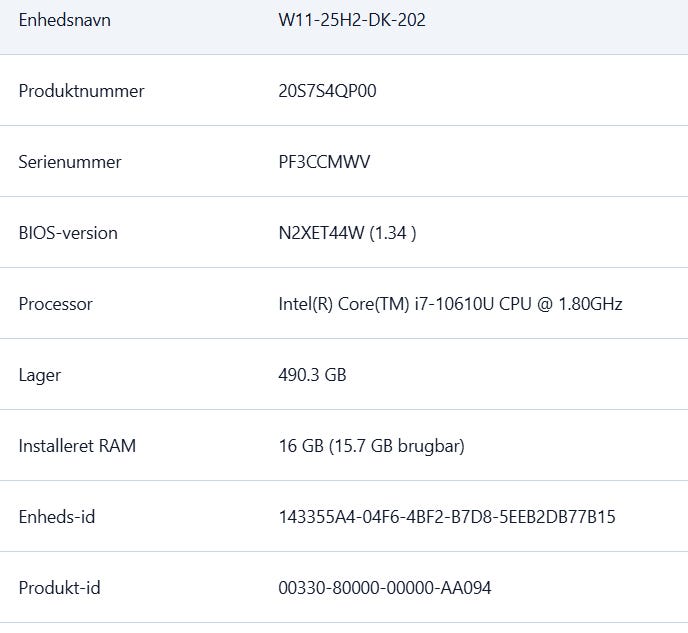Image resolution: width=688 pixels, height=633 pixels.
Task: Select the Serienummer label
Action: pos(70,162)
